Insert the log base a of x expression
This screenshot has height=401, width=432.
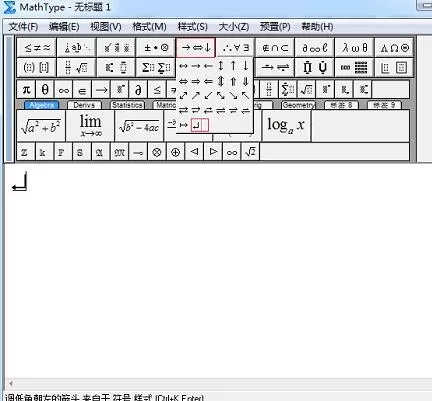(x=287, y=126)
